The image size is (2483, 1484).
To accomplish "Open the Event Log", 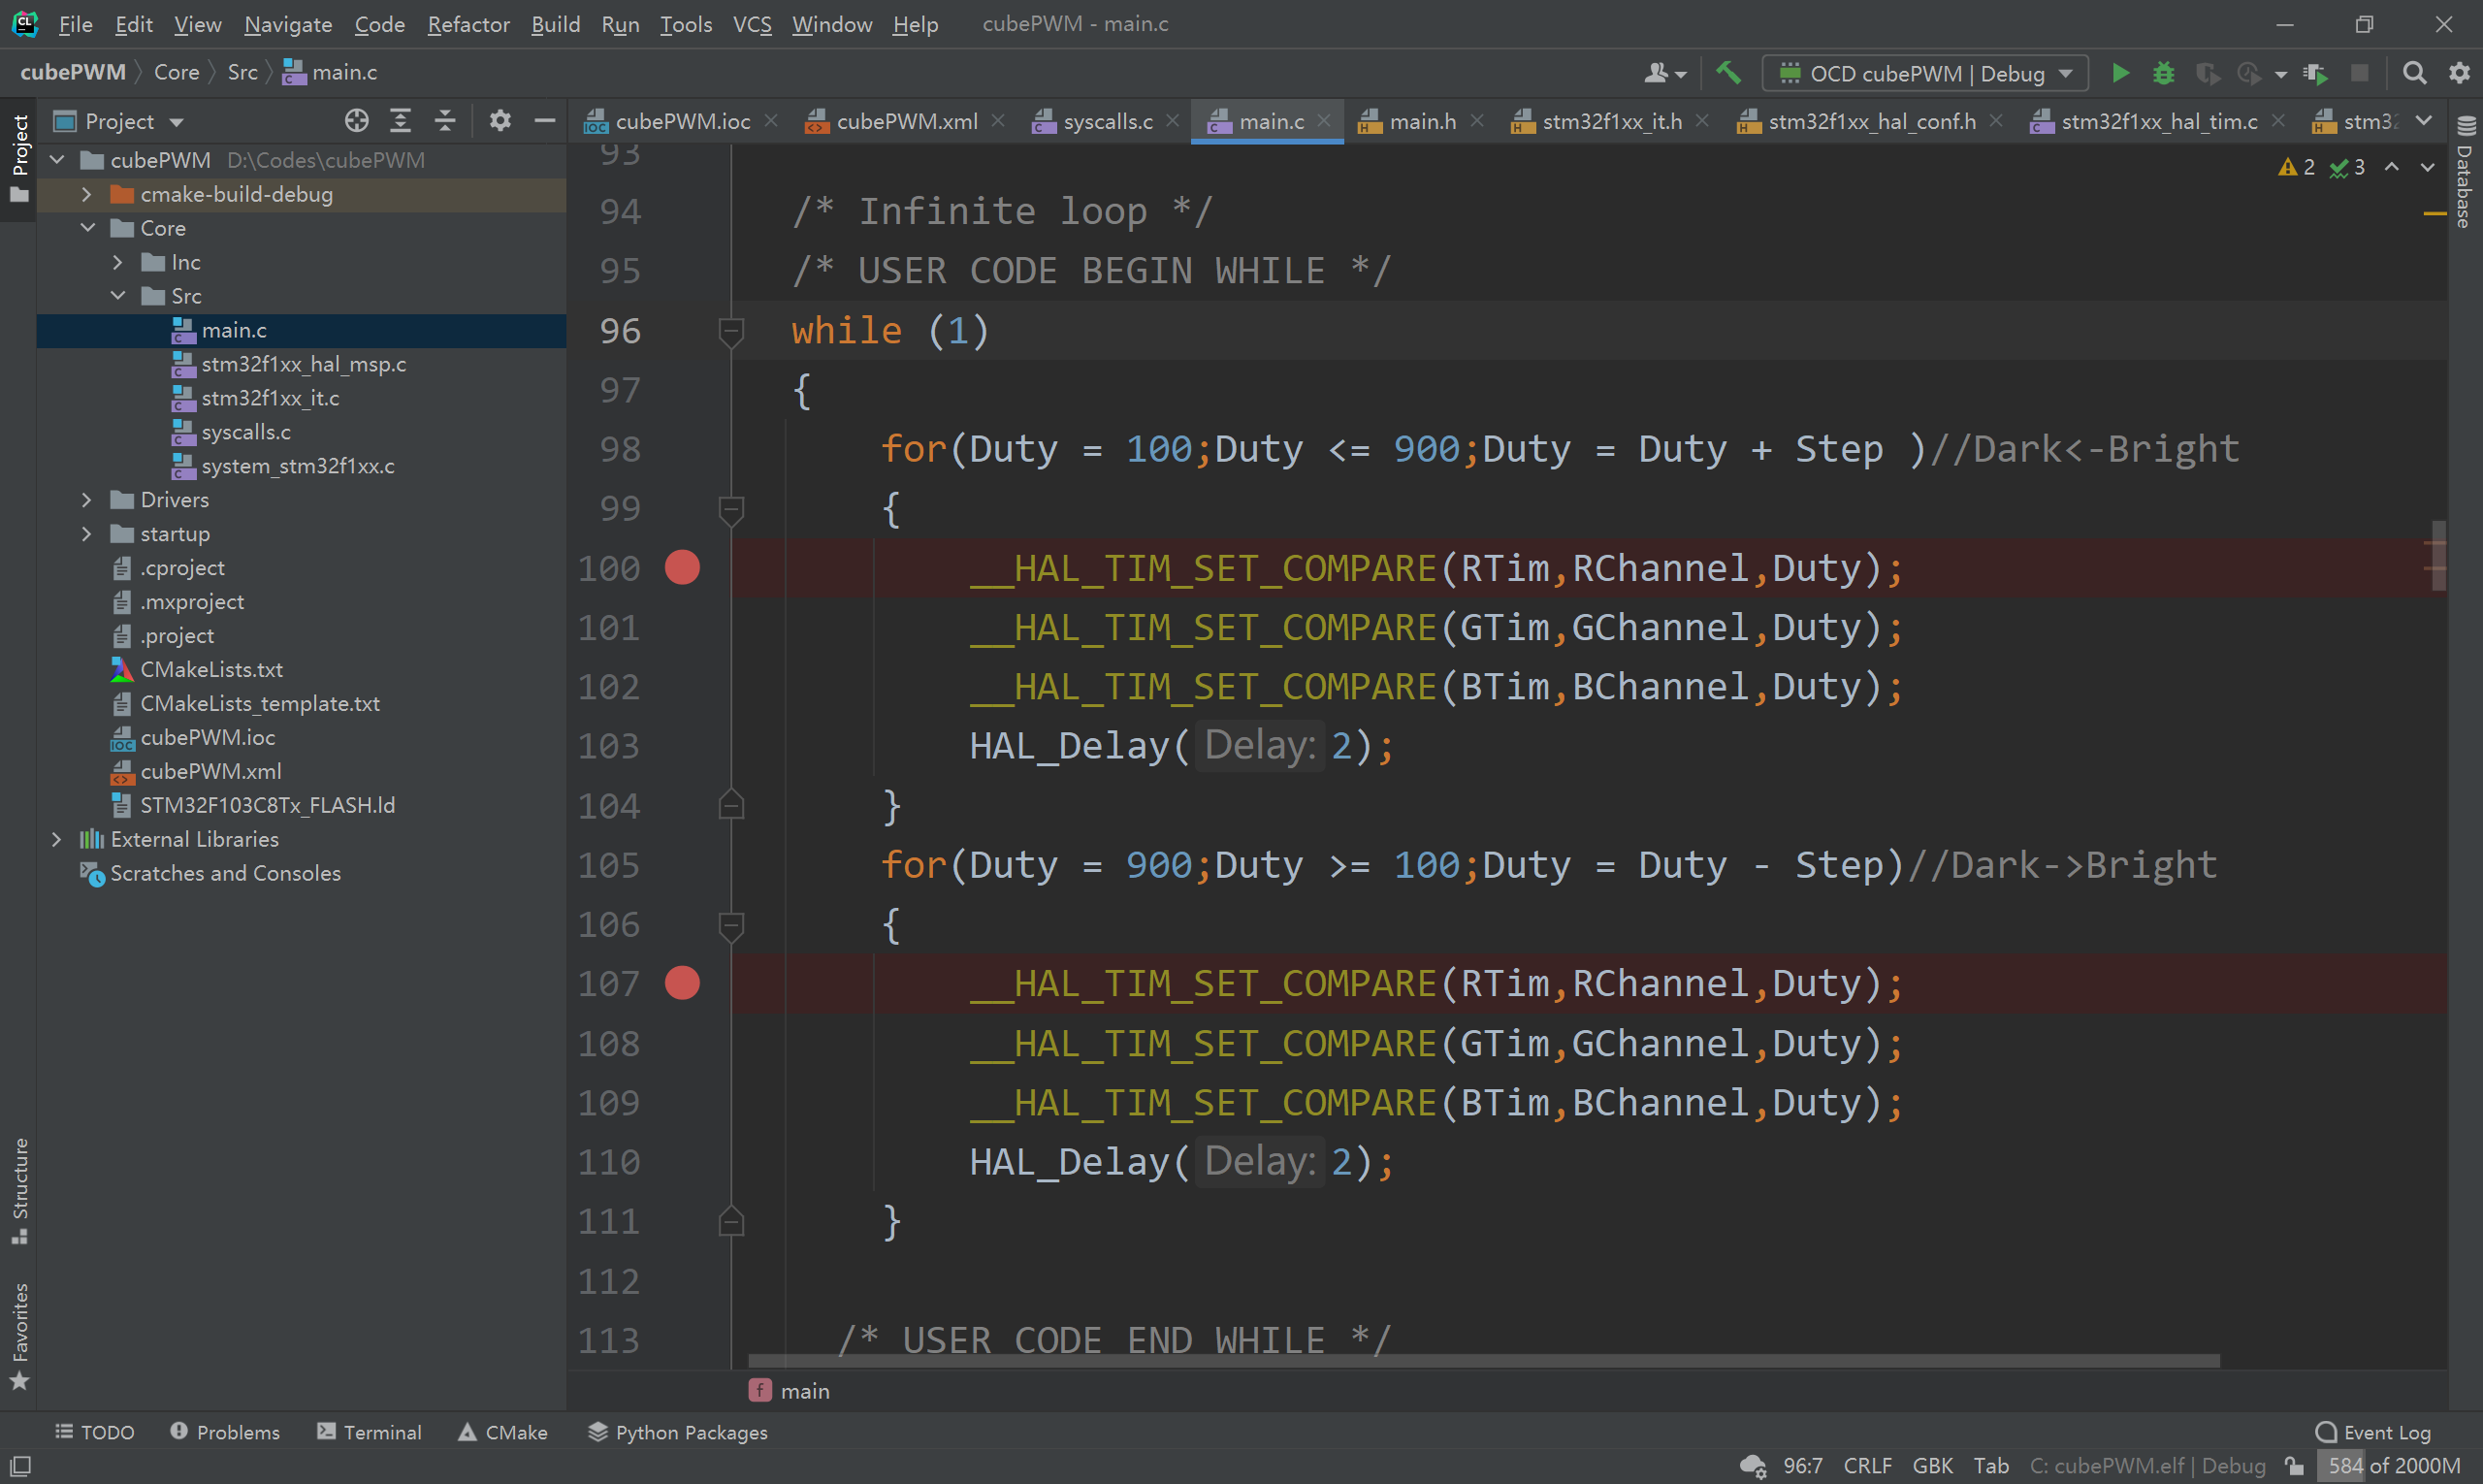I will [2373, 1432].
